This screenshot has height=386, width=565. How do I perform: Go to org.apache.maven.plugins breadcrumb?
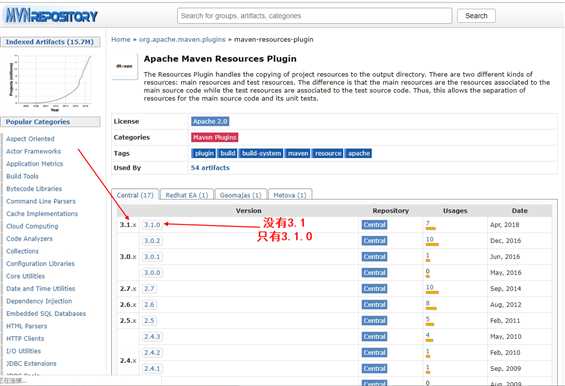pyautogui.click(x=182, y=40)
